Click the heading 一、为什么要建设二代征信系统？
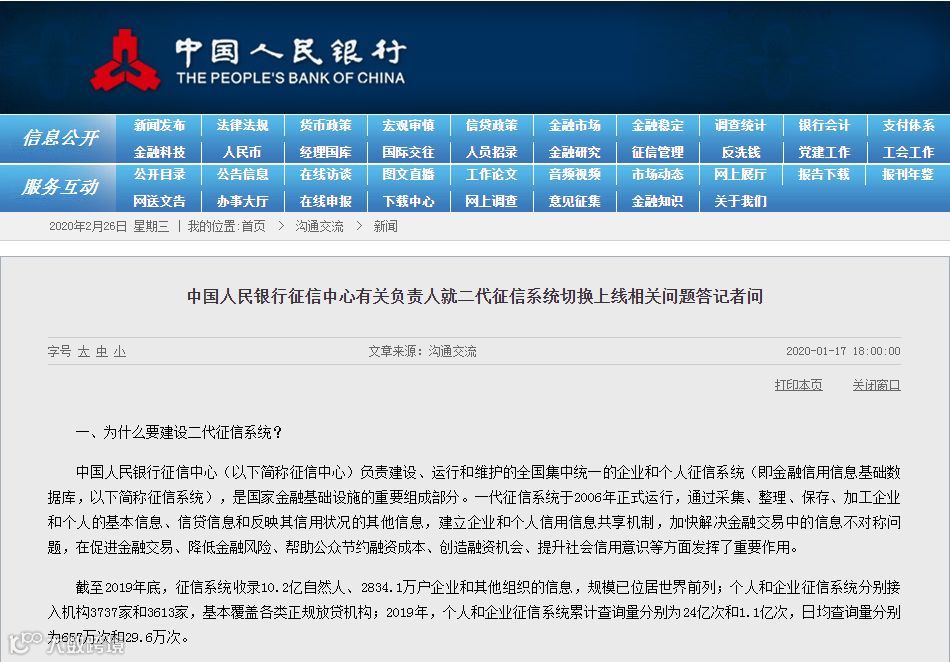 tap(179, 432)
